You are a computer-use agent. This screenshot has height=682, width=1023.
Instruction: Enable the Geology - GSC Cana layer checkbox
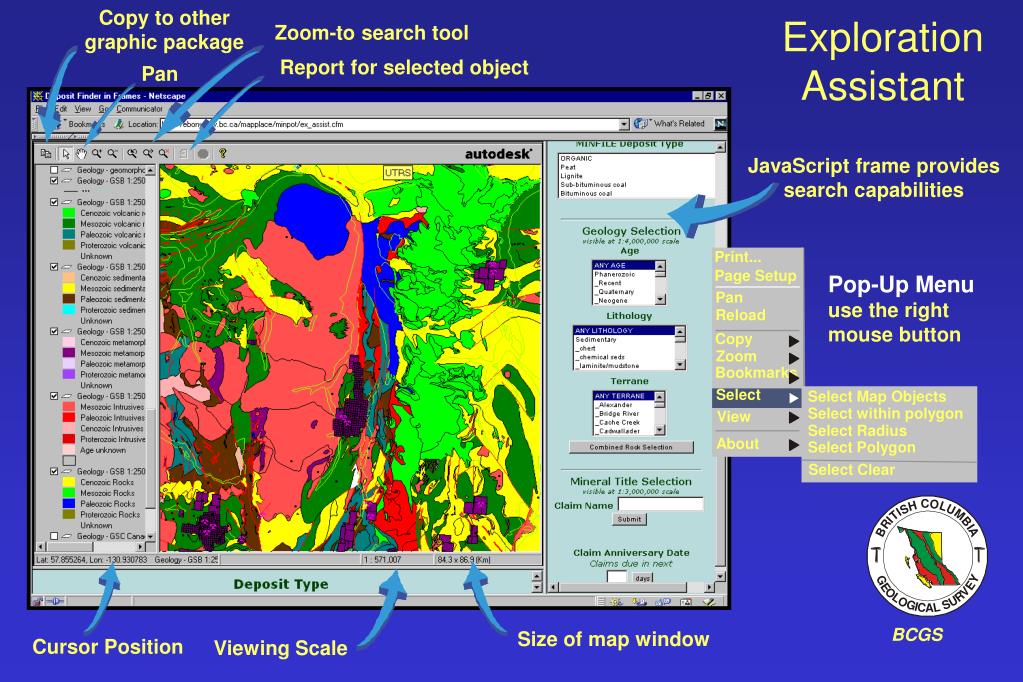(54, 536)
